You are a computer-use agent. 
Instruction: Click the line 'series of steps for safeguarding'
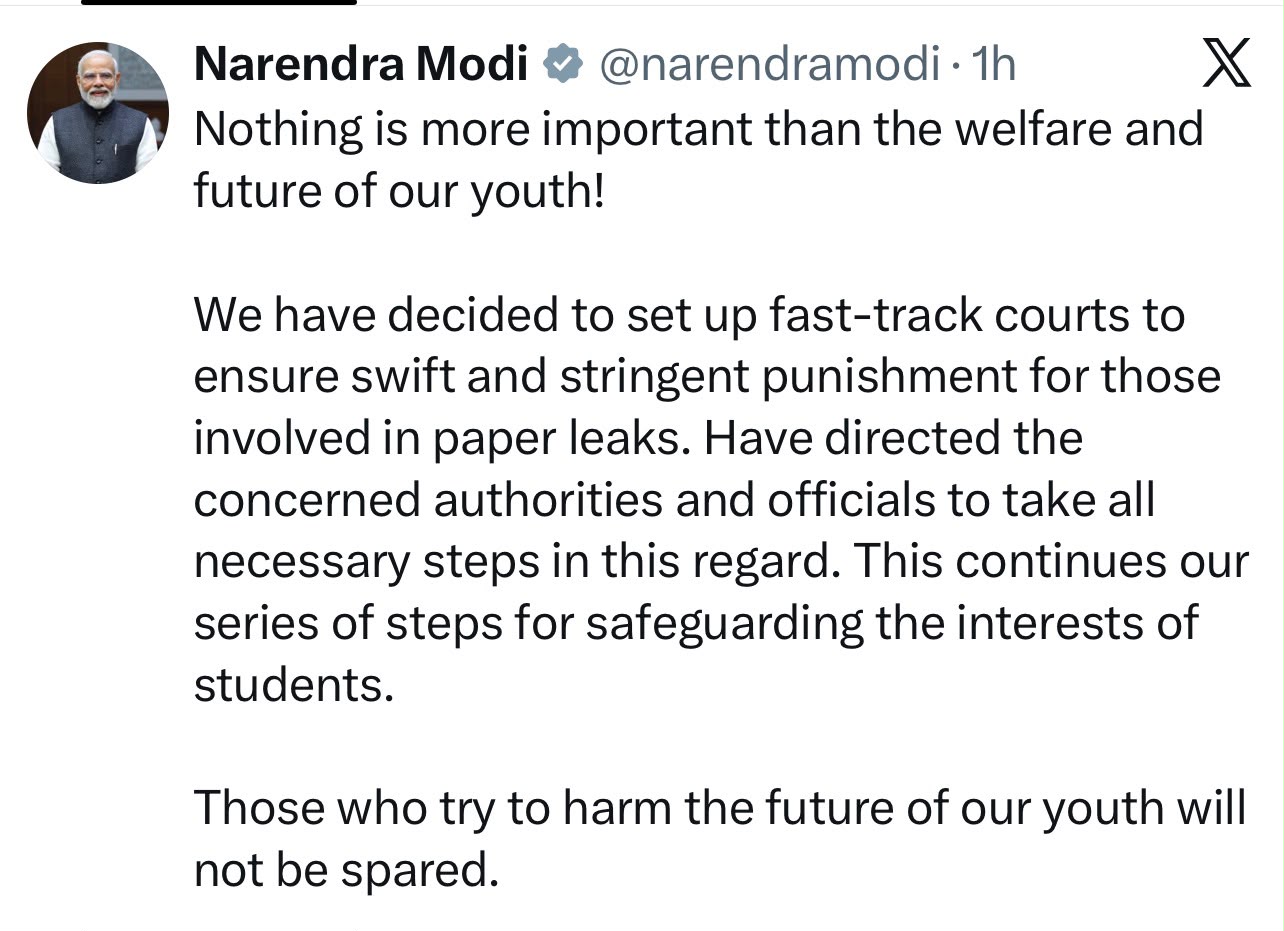click(x=695, y=624)
